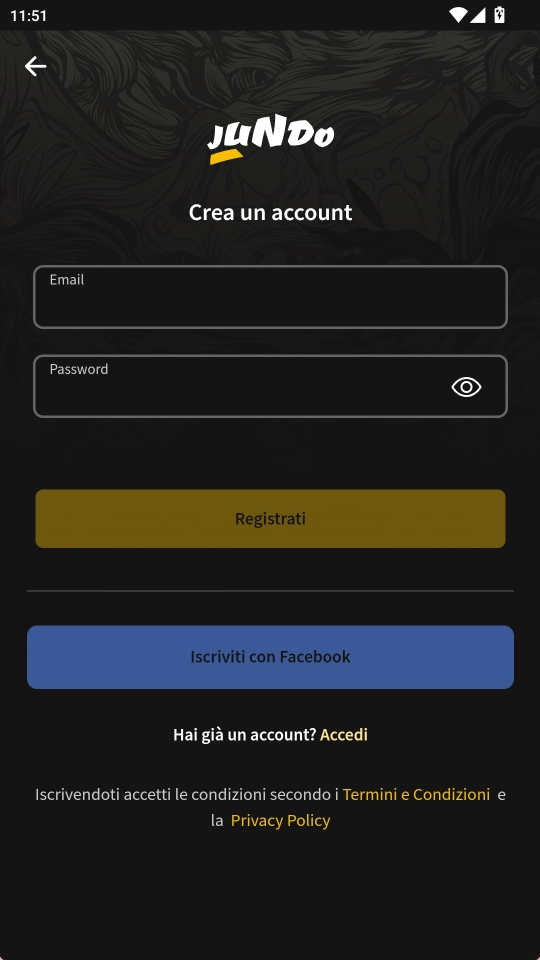This screenshot has height=960, width=540.
Task: Open the Privacy Policy link
Action: click(280, 820)
